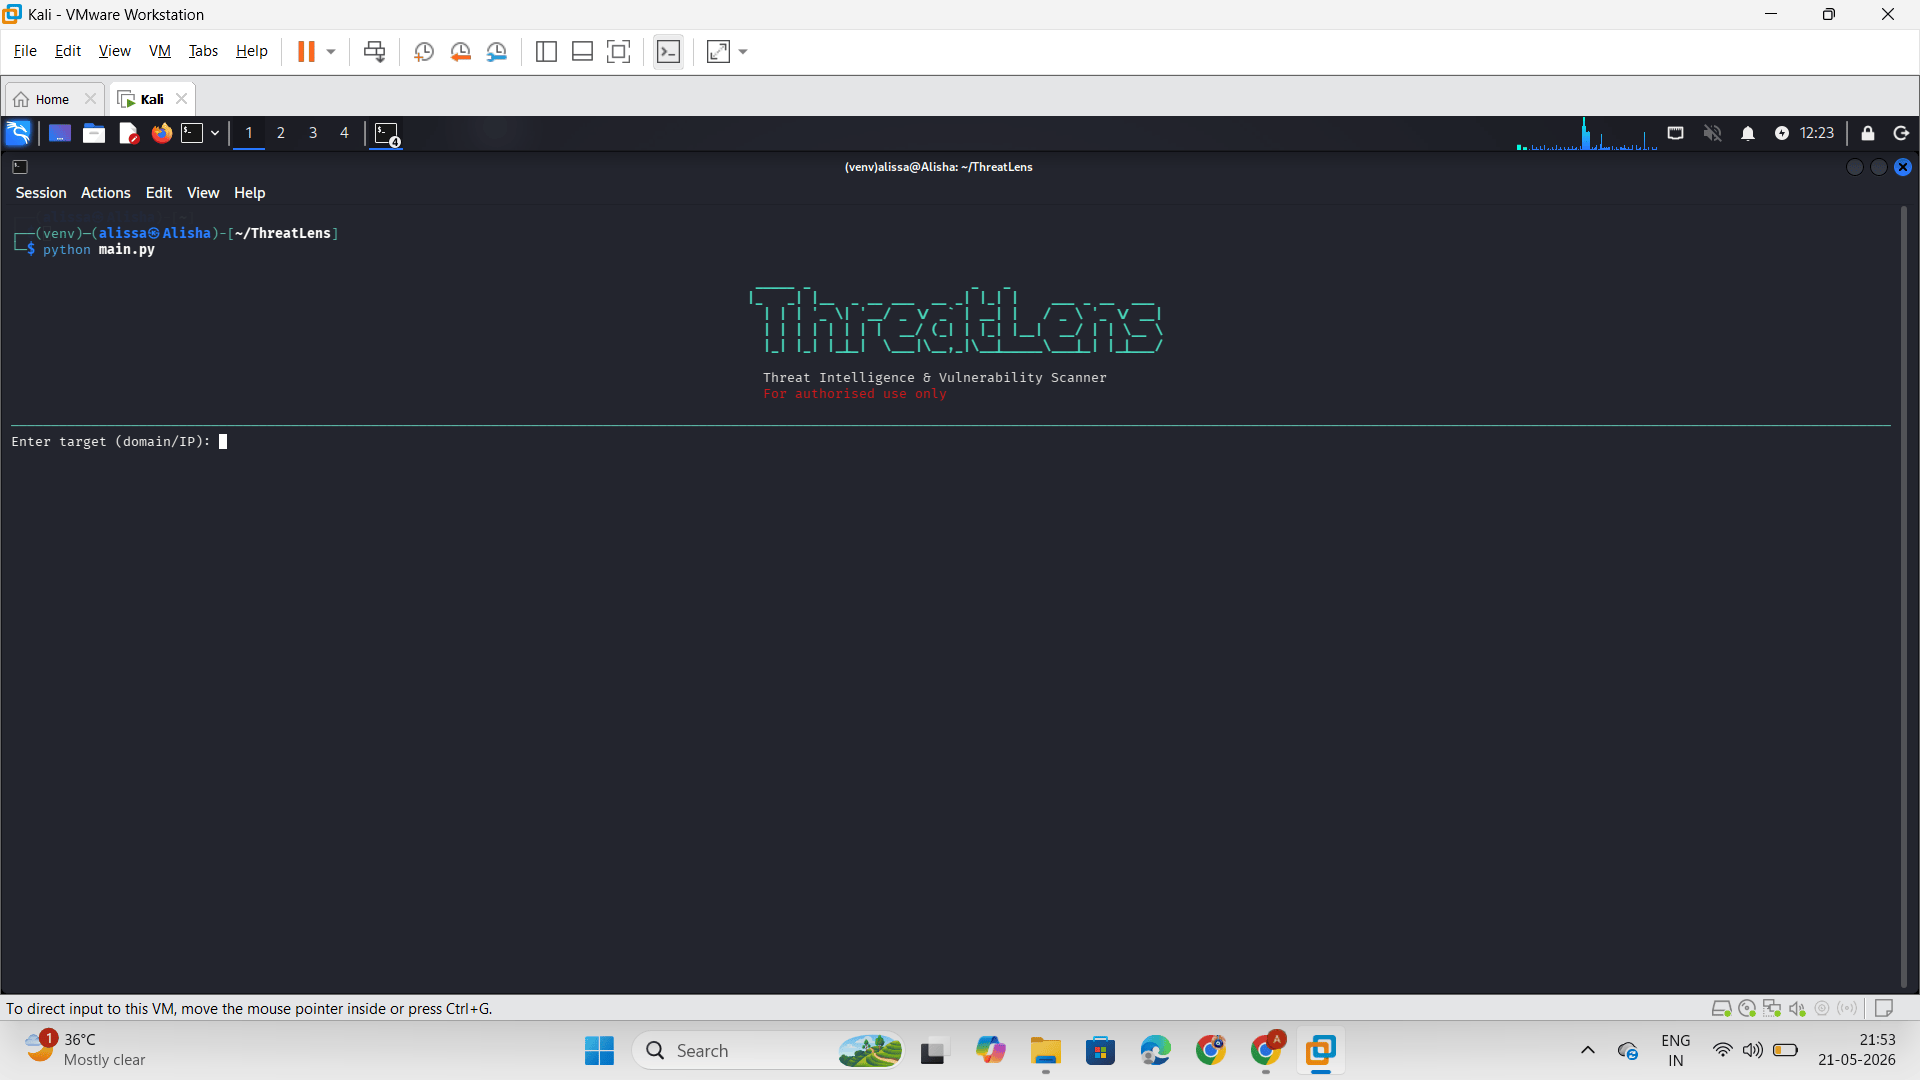
Task: Open the text editor launcher in Kali panel
Action: point(128,133)
